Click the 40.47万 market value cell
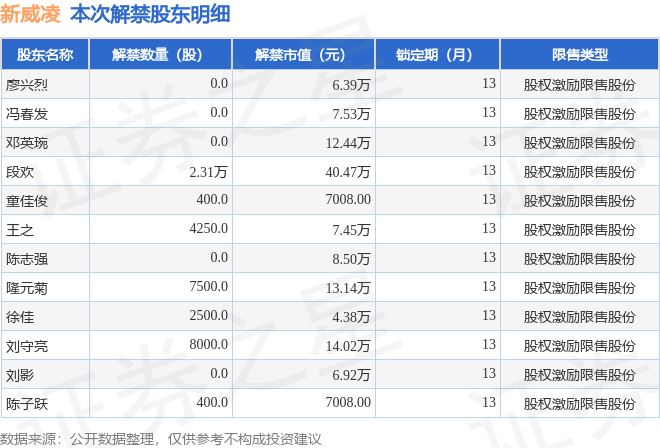 (x=348, y=172)
